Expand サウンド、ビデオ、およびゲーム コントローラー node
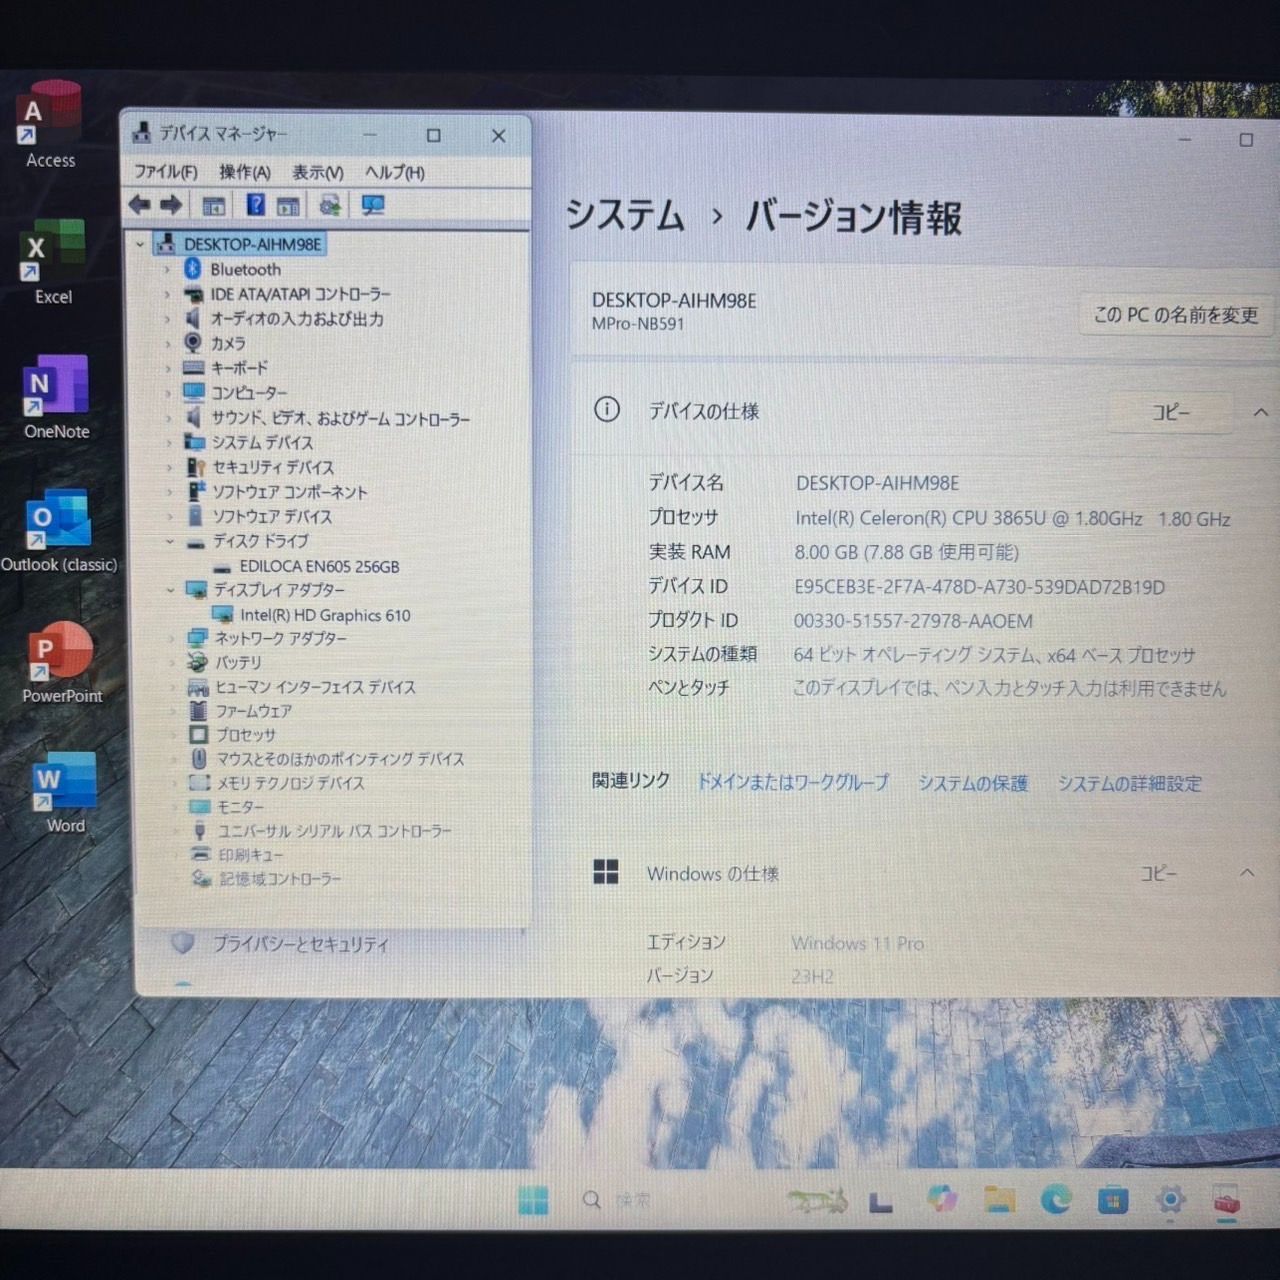Image resolution: width=1280 pixels, height=1280 pixels. coord(168,417)
